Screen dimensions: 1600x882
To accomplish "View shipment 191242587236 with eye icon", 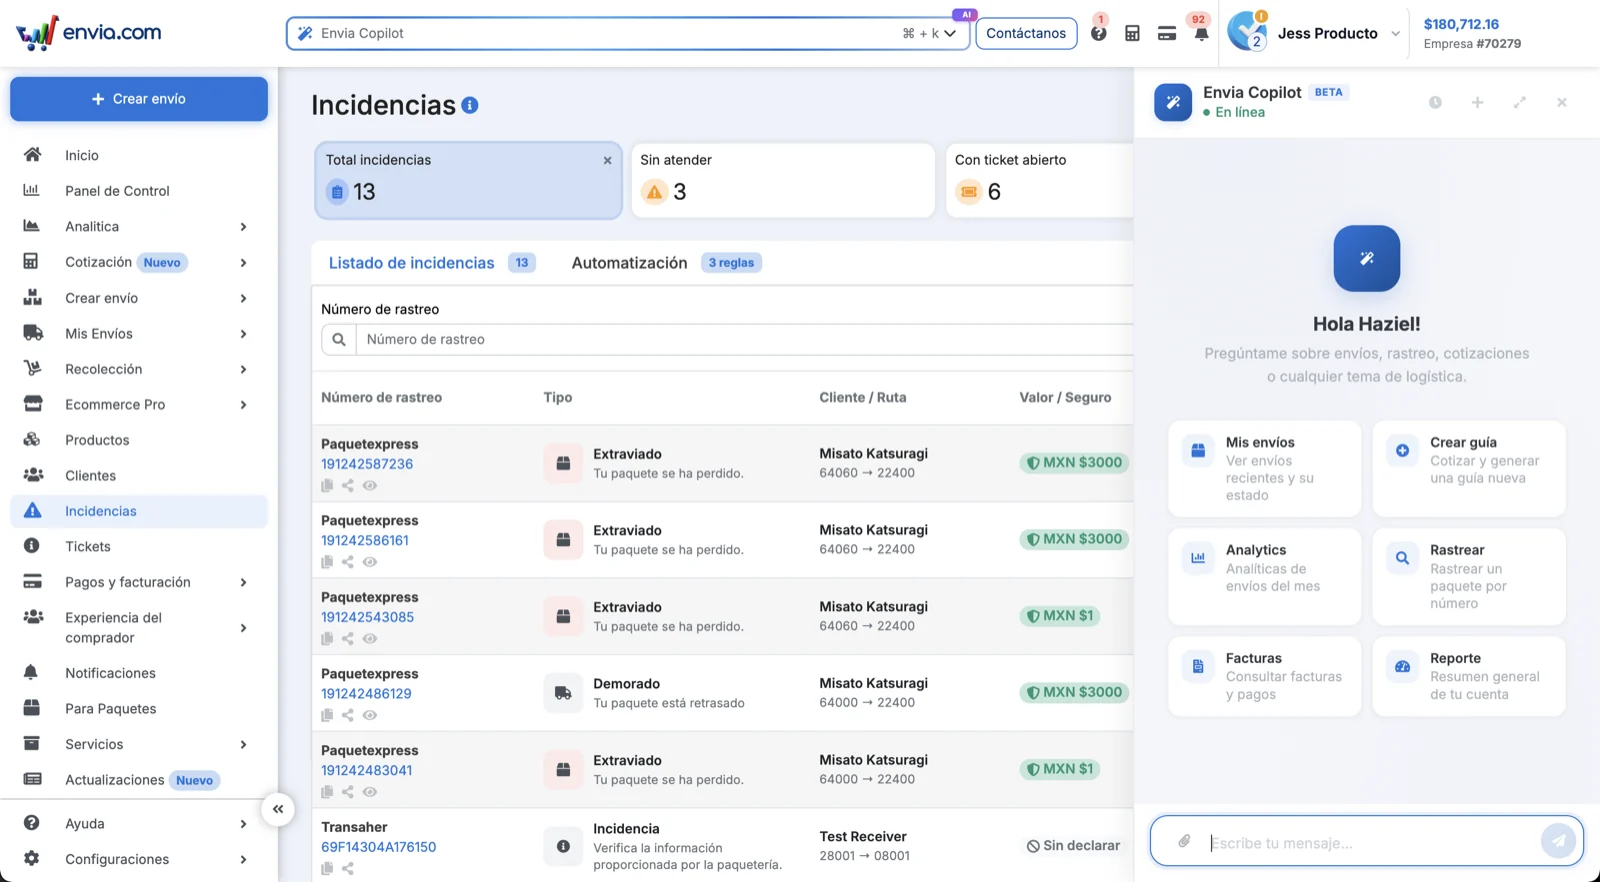I will (370, 485).
